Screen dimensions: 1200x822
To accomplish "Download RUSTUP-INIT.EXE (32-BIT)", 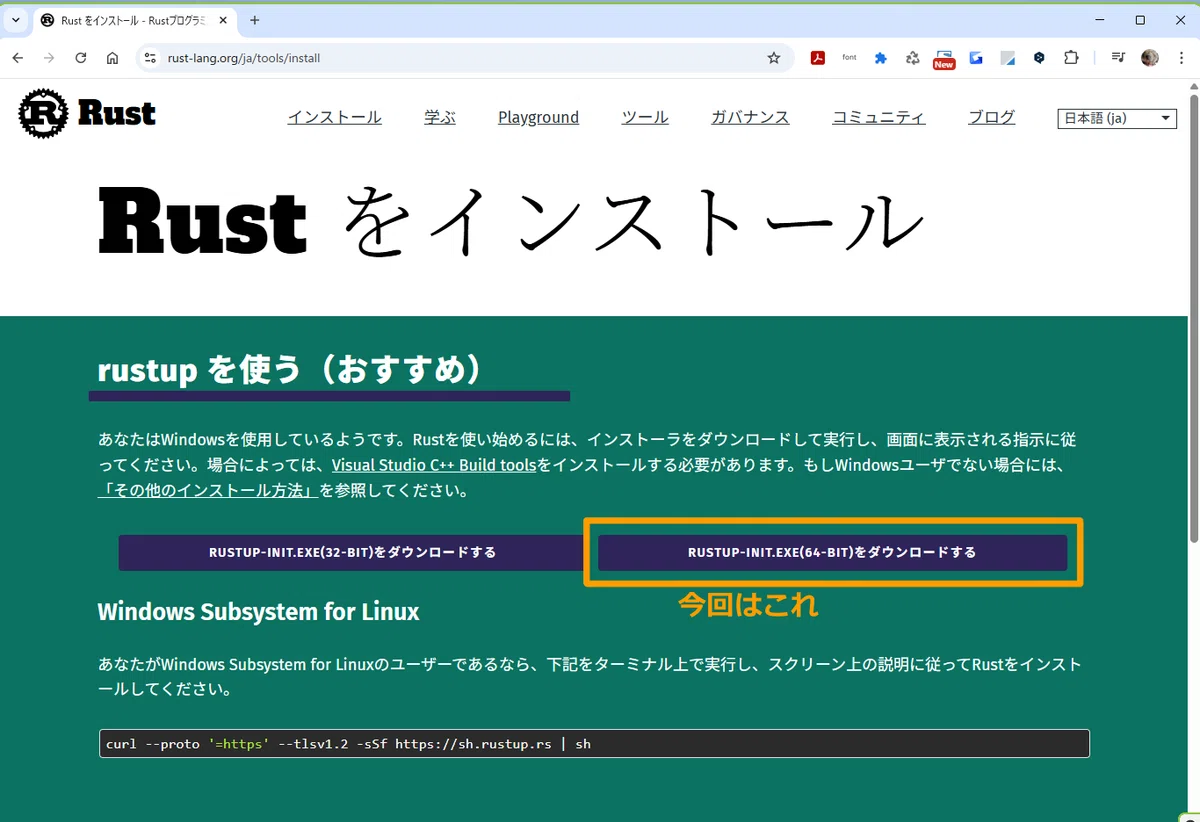I will 352,552.
